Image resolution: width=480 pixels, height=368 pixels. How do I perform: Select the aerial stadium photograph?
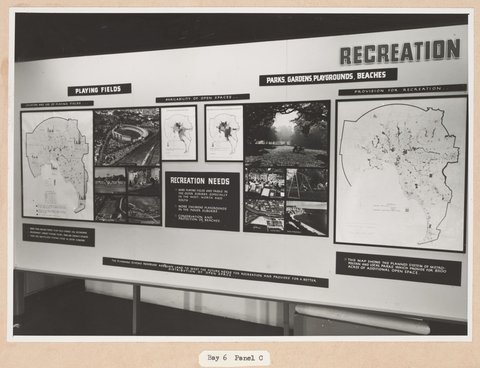[127, 137]
